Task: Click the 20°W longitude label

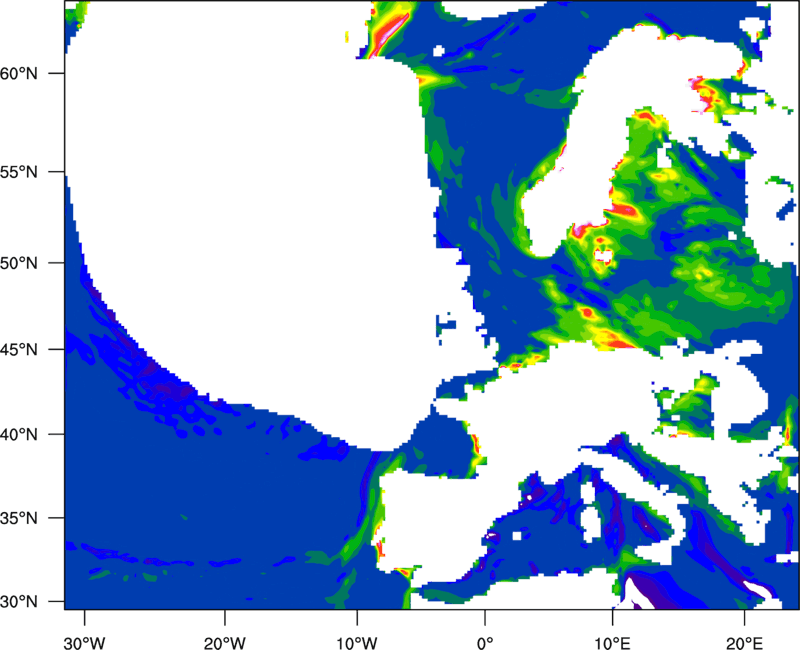Action: pyautogui.click(x=224, y=643)
